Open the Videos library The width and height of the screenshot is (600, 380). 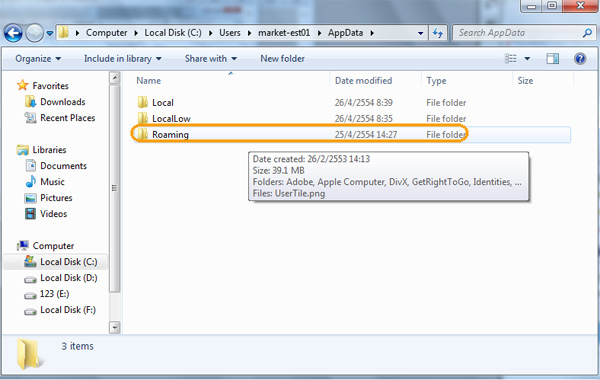pyautogui.click(x=54, y=214)
